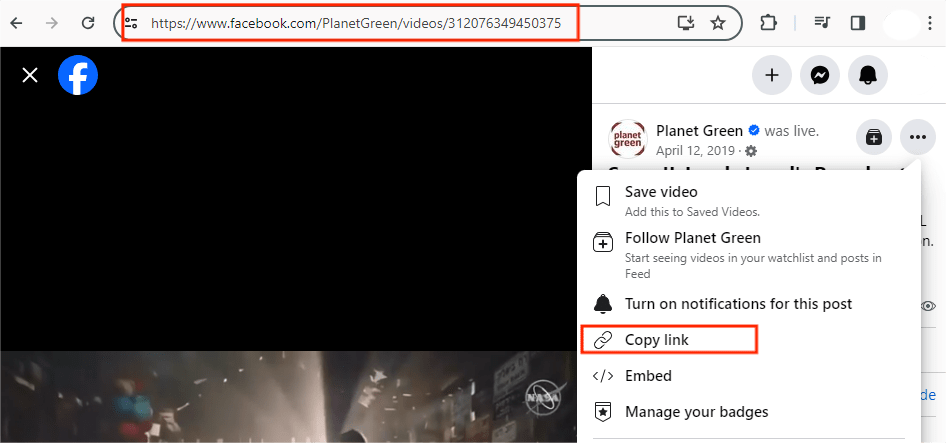Bookmark page with the star icon
The image size is (946, 443).
pyautogui.click(x=717, y=23)
